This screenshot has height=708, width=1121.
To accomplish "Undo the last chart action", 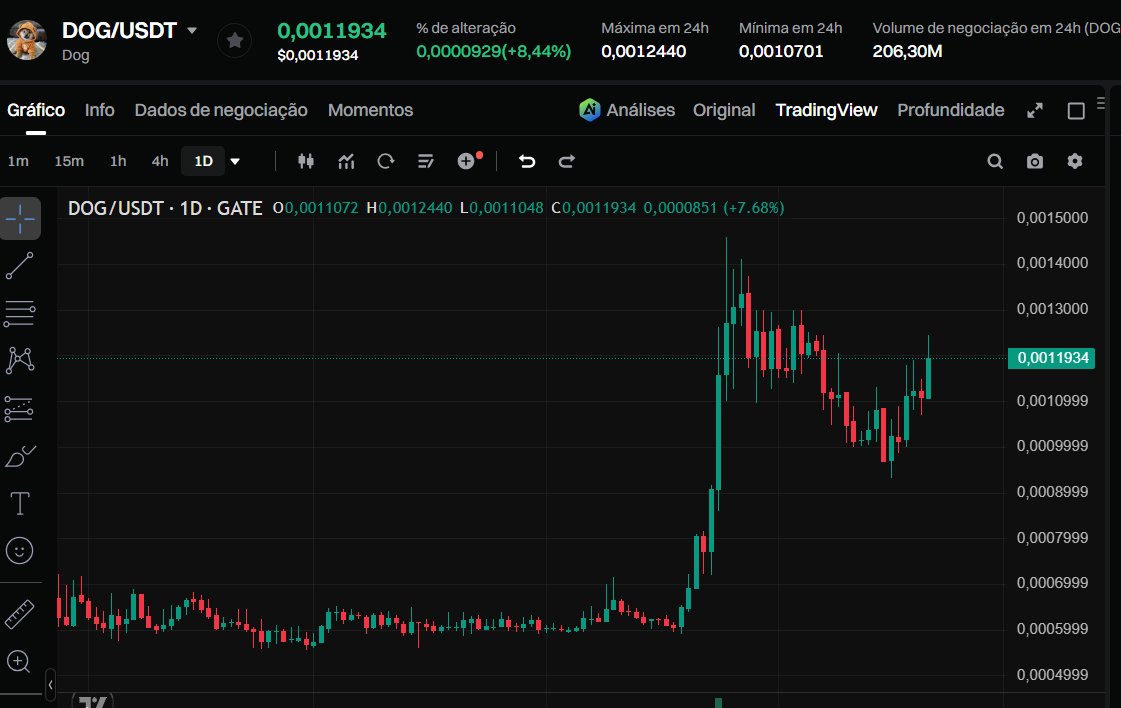I will click(x=527, y=162).
